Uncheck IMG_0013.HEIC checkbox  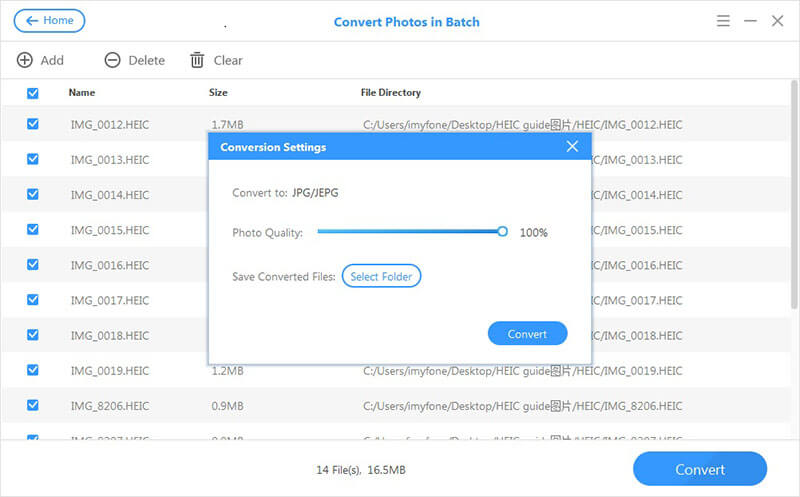(x=33, y=159)
